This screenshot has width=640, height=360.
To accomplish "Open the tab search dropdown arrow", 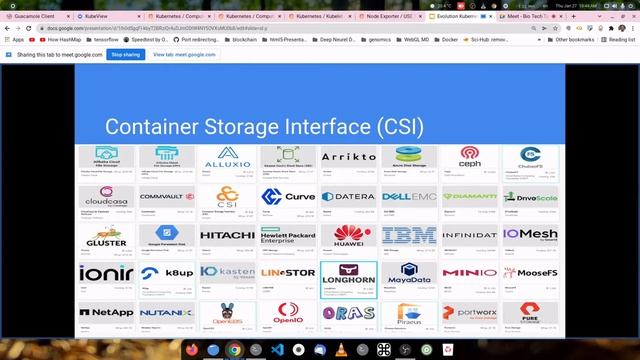I will pos(599,16).
